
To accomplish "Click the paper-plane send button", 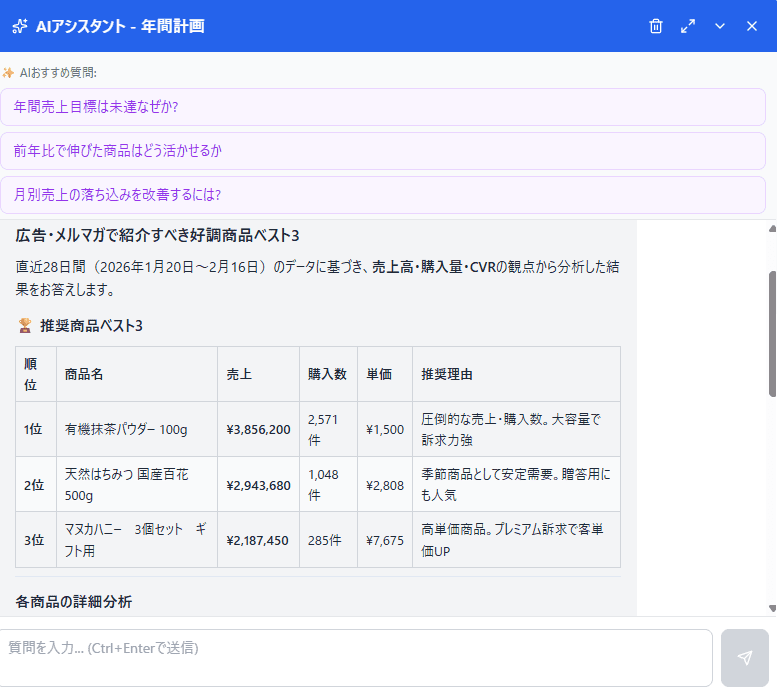I will [744, 658].
